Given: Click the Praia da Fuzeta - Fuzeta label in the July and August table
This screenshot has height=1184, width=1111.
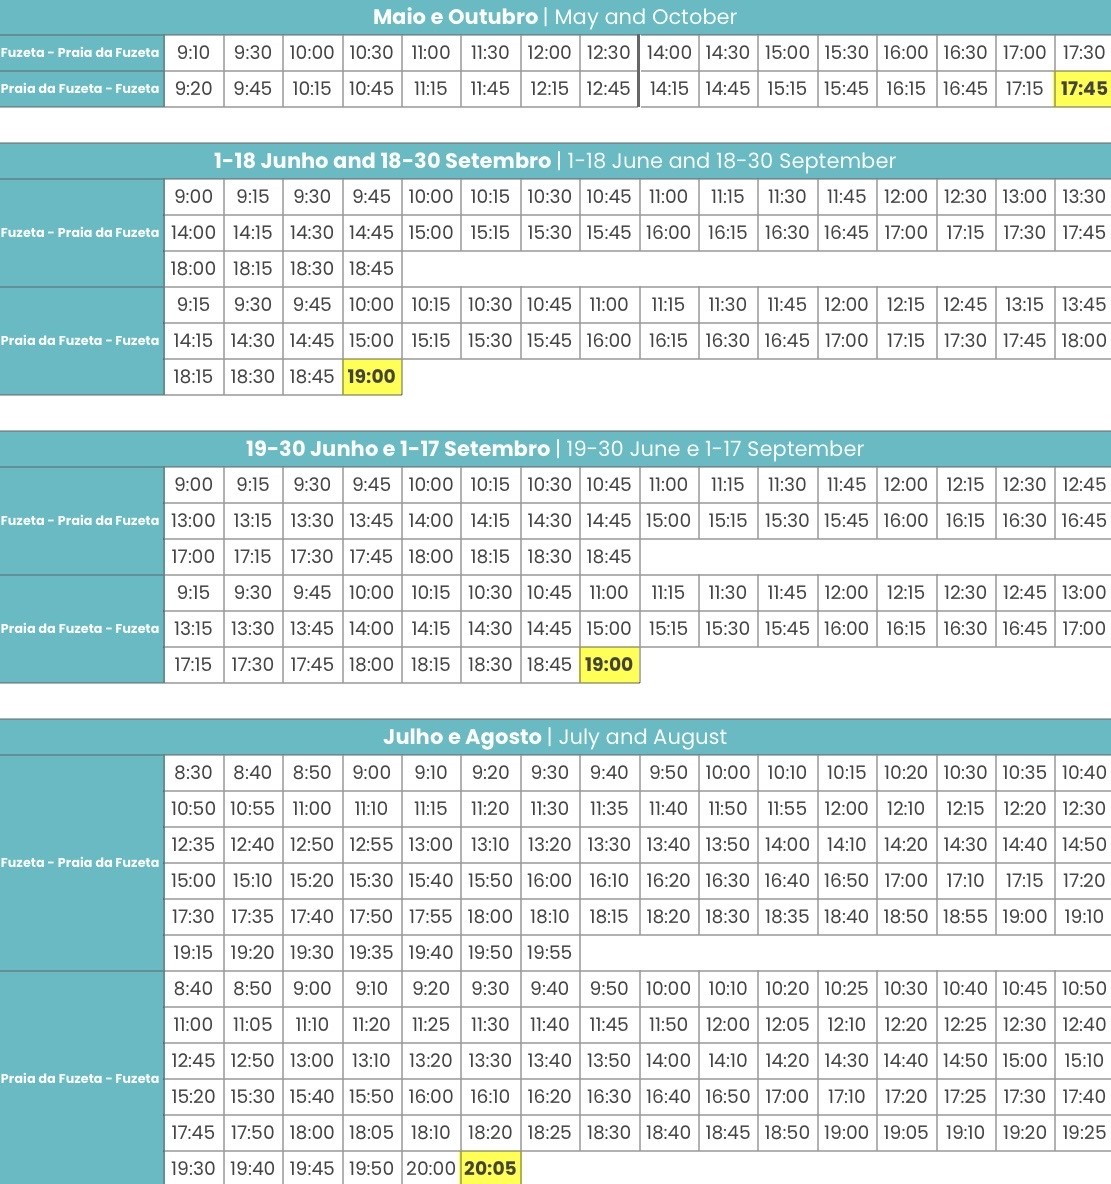Looking at the screenshot, I should click(x=82, y=1078).
